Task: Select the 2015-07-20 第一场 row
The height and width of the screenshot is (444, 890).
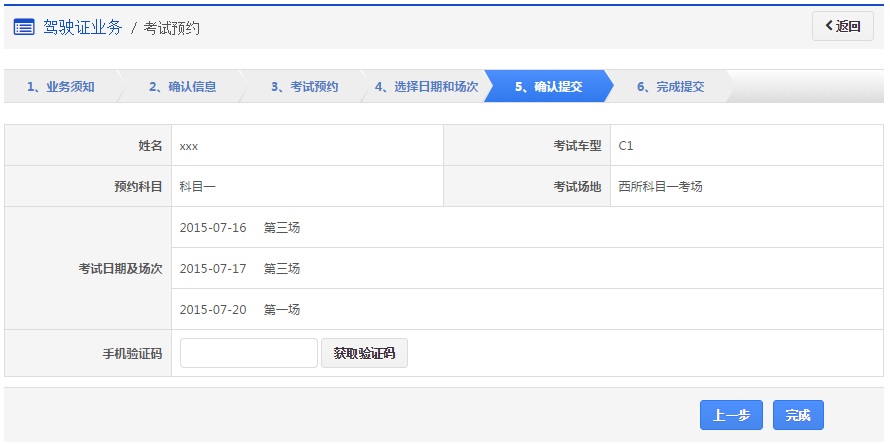Action: point(240,309)
